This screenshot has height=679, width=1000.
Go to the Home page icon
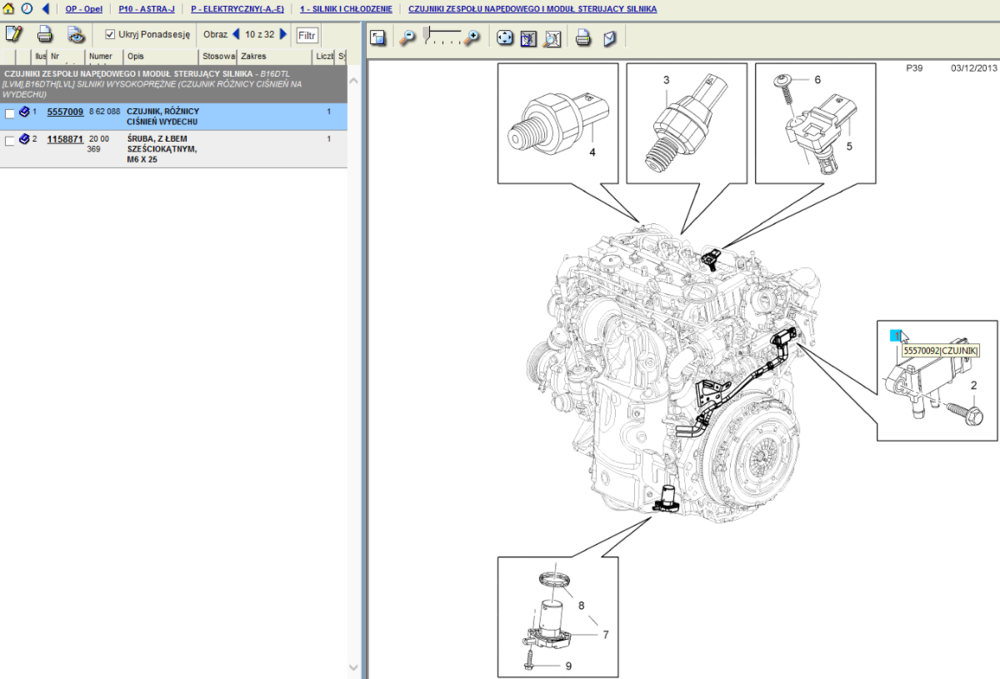pyautogui.click(x=10, y=8)
